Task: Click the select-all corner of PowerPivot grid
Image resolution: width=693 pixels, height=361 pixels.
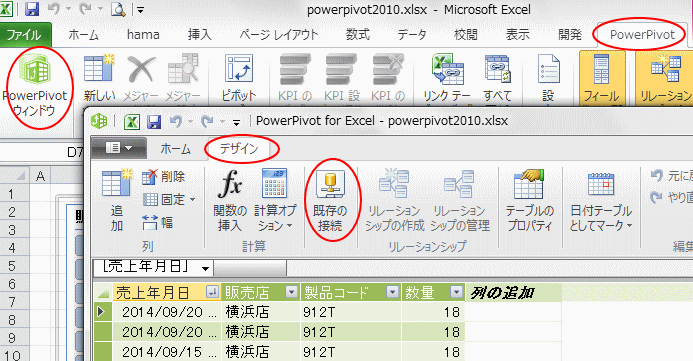Action: [103, 293]
